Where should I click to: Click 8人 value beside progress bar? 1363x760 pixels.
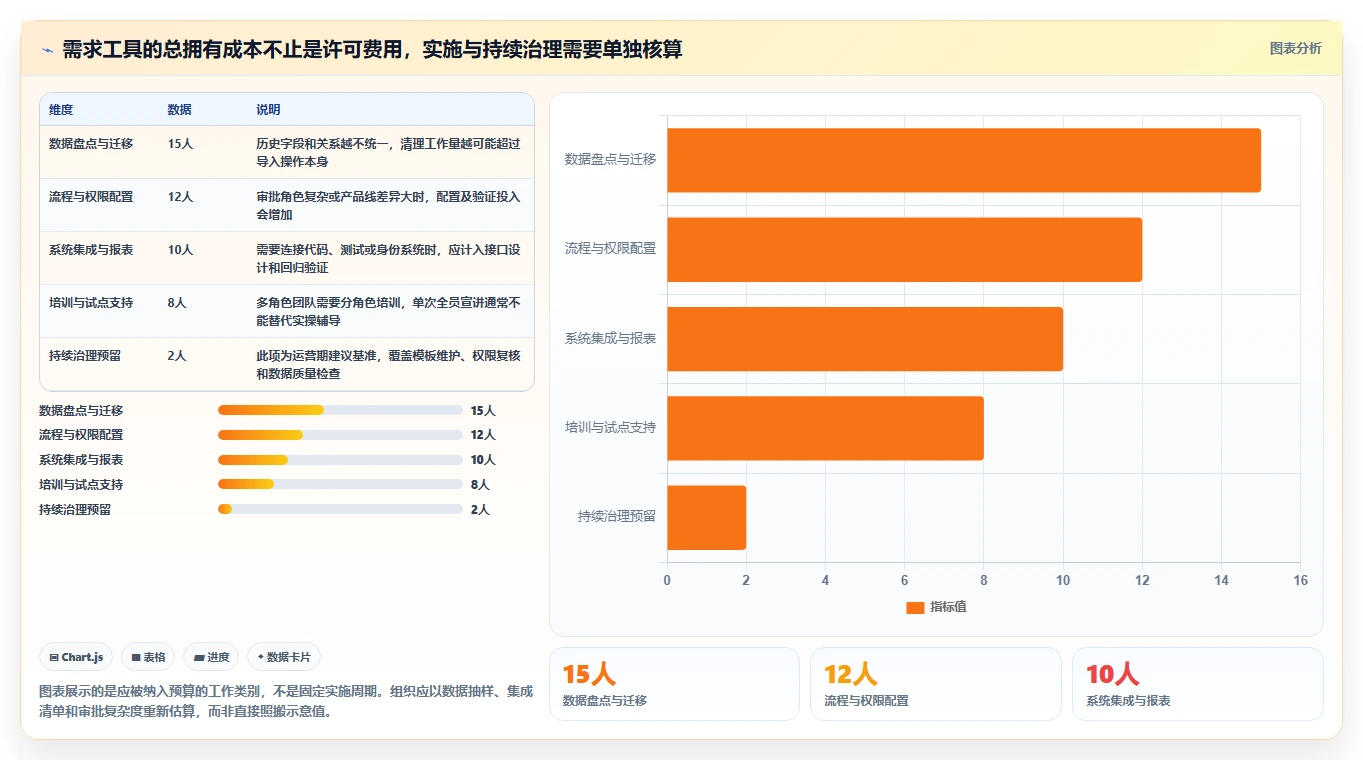pyautogui.click(x=480, y=485)
